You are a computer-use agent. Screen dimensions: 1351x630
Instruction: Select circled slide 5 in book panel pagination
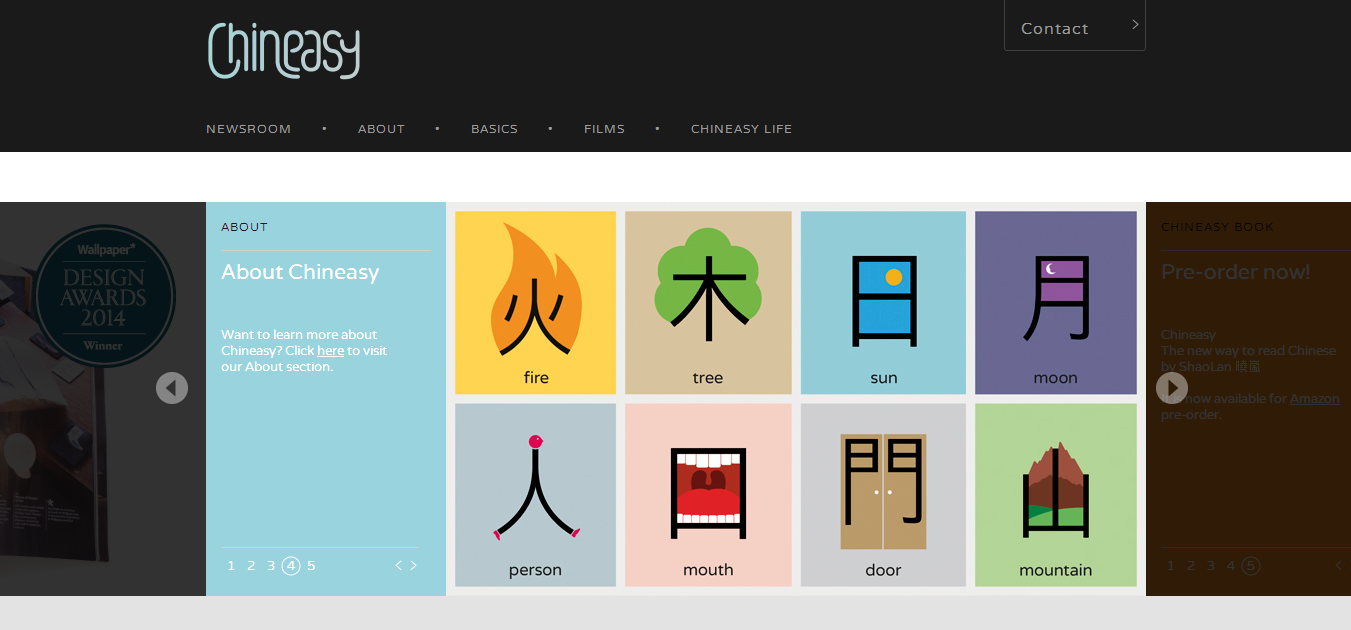1251,566
